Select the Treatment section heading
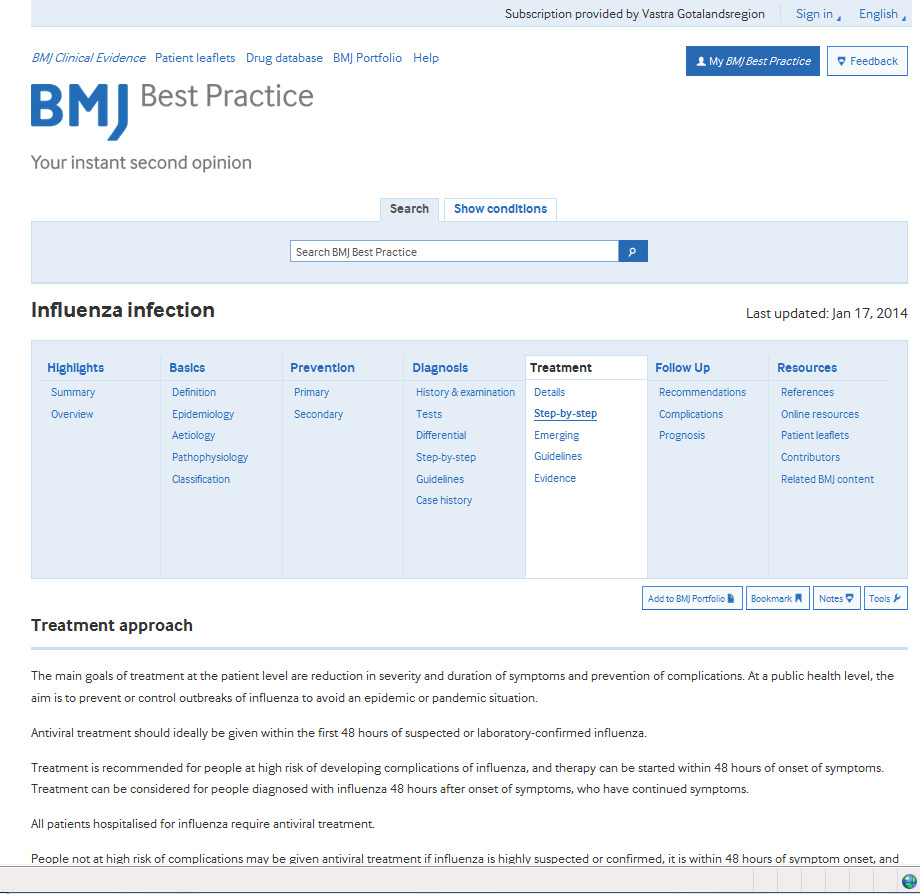Image resolution: width=920 pixels, height=894 pixels. click(561, 368)
